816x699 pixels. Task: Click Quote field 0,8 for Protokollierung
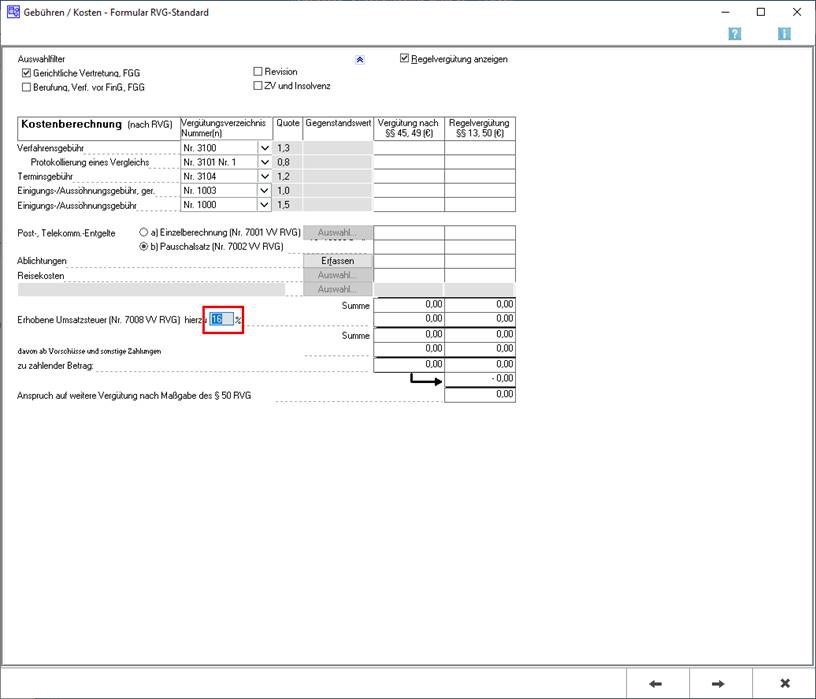coord(288,162)
